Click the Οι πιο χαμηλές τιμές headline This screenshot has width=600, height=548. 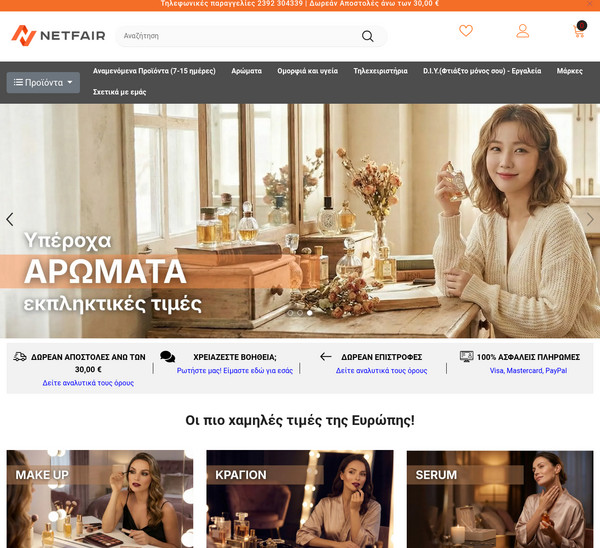[300, 421]
